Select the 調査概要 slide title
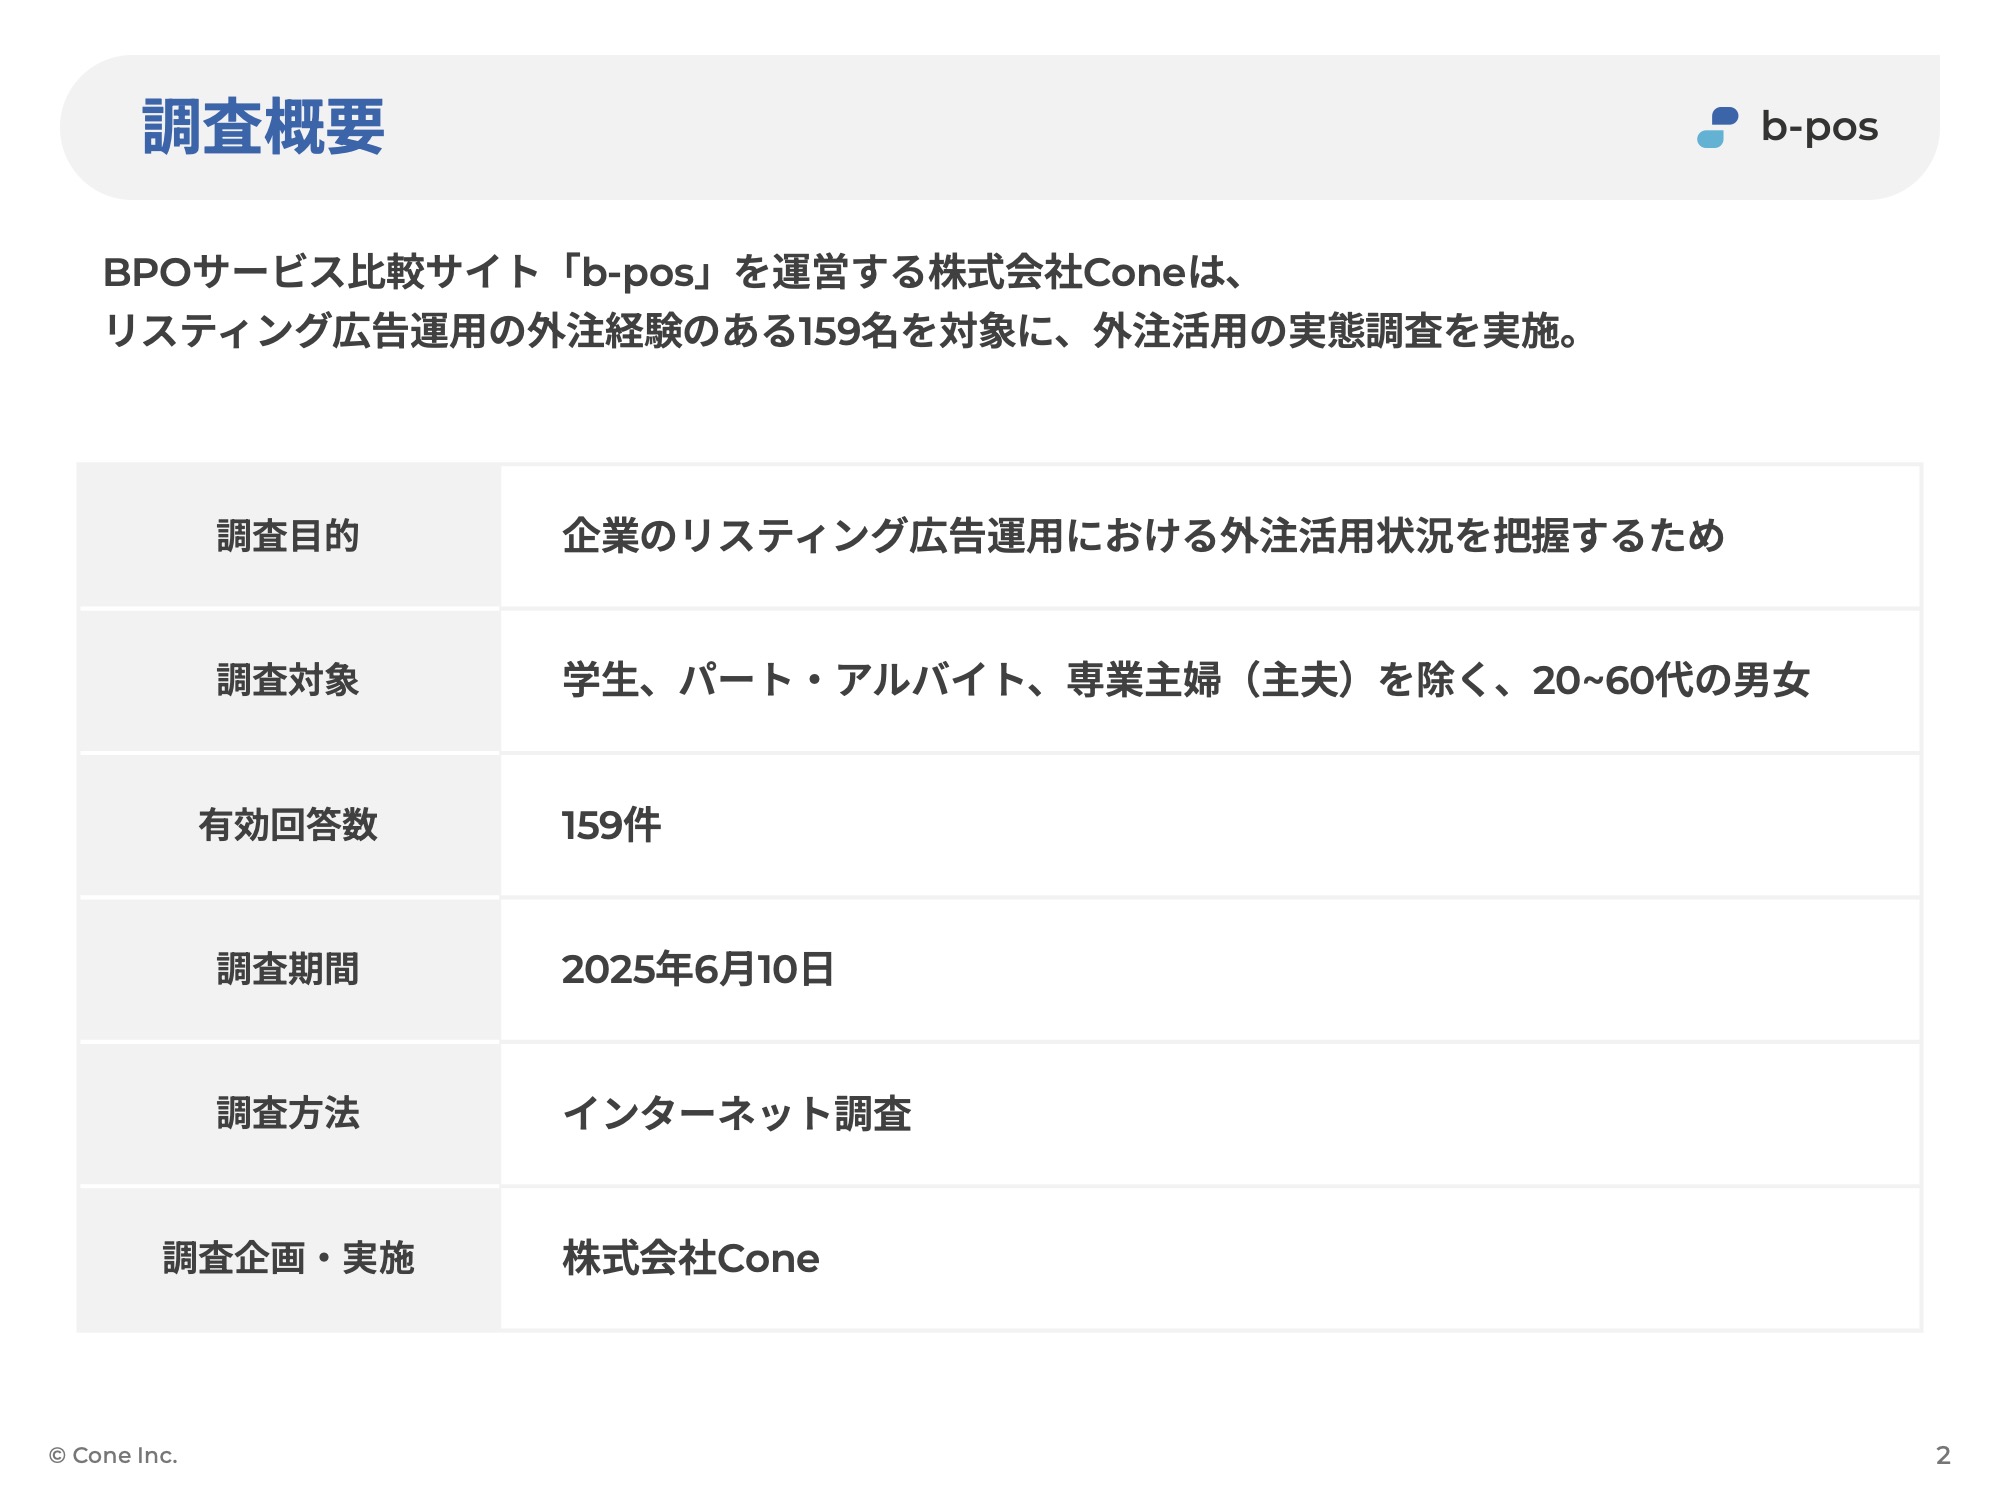This screenshot has width=2000, height=1500. click(263, 127)
